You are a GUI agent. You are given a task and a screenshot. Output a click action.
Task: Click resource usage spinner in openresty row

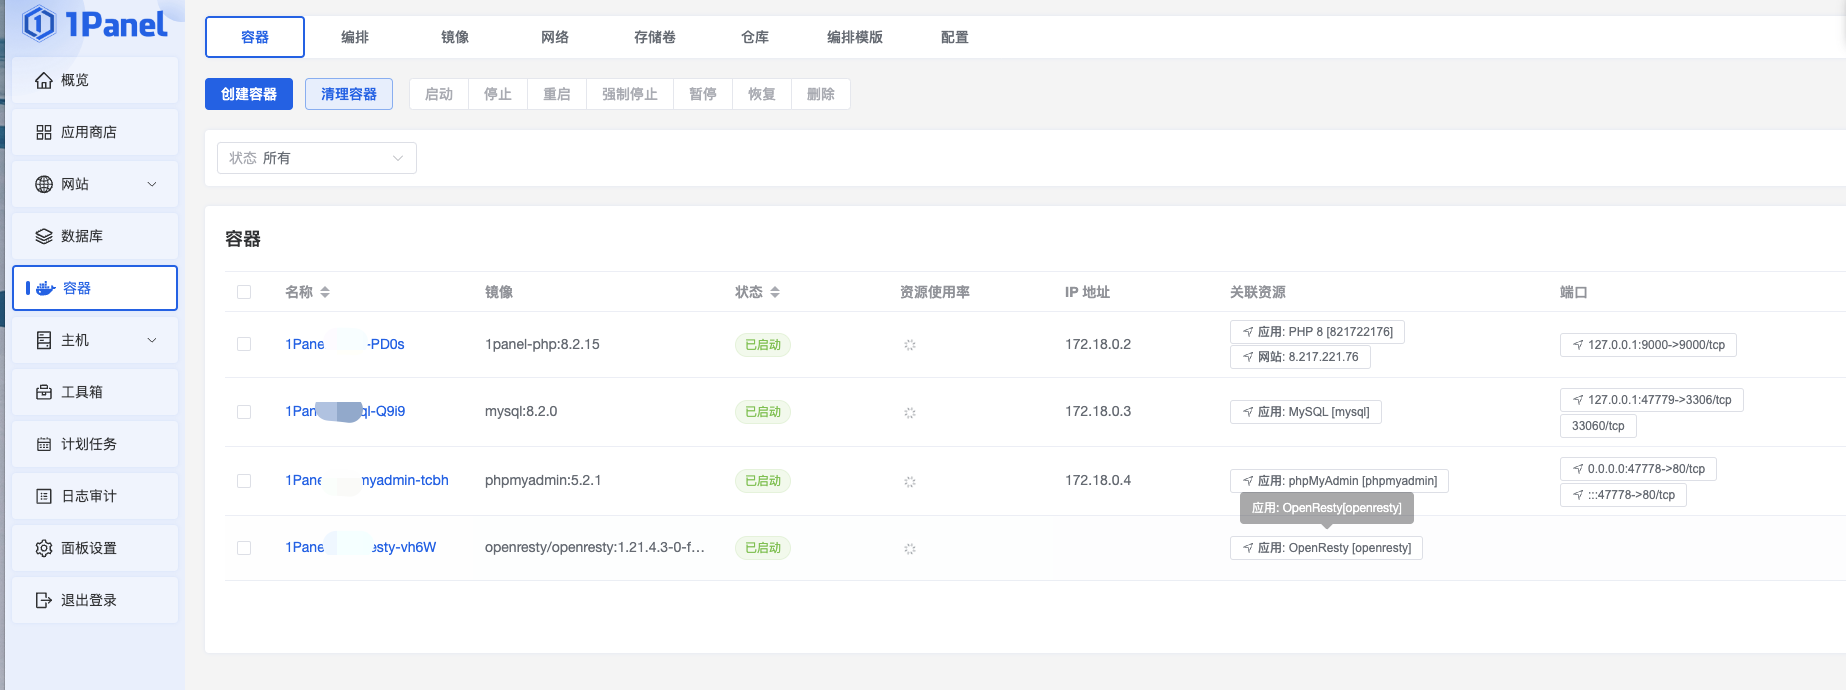910,548
